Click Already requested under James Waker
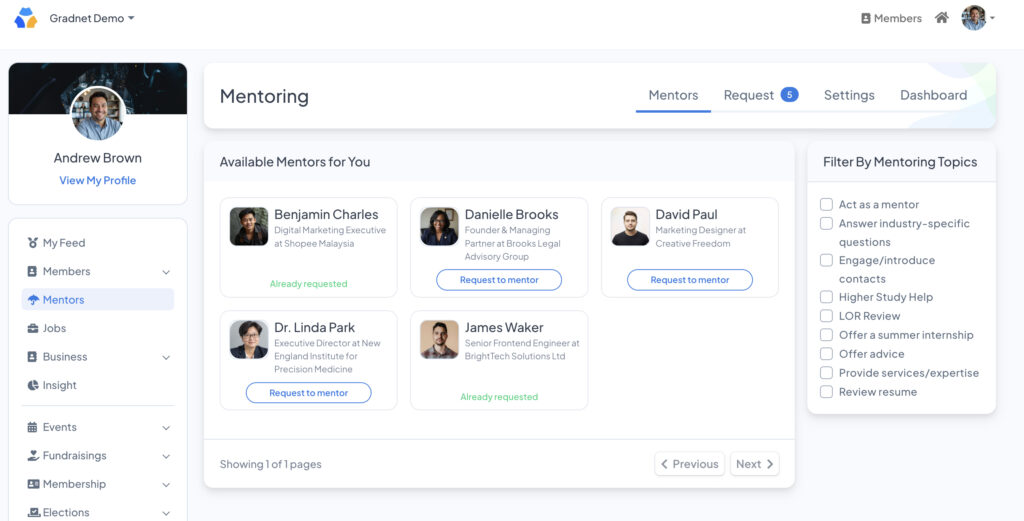The image size is (1024, 521). (x=499, y=397)
